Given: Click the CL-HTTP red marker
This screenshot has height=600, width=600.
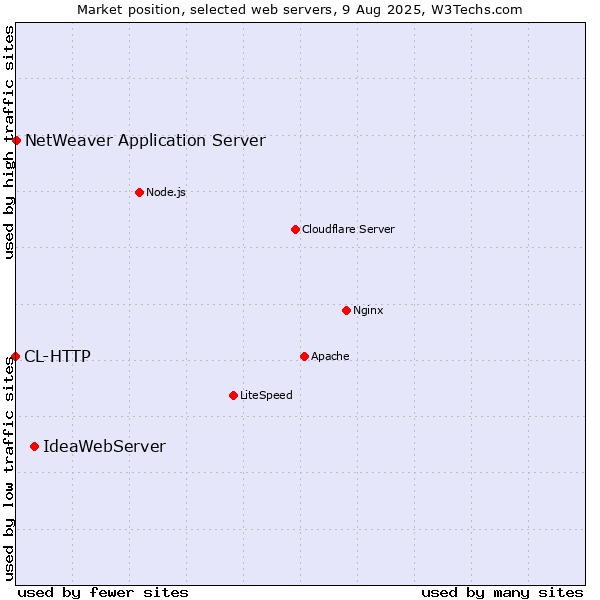Looking at the screenshot, I should [x=15, y=356].
